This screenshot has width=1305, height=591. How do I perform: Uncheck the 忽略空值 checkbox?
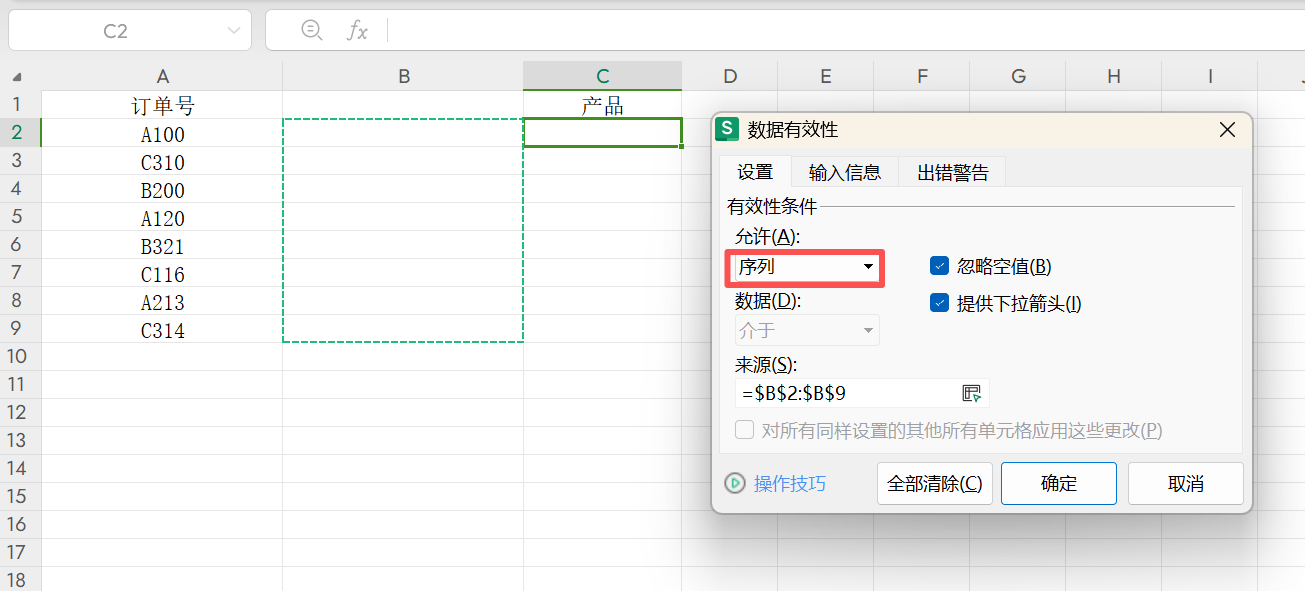pyautogui.click(x=938, y=265)
